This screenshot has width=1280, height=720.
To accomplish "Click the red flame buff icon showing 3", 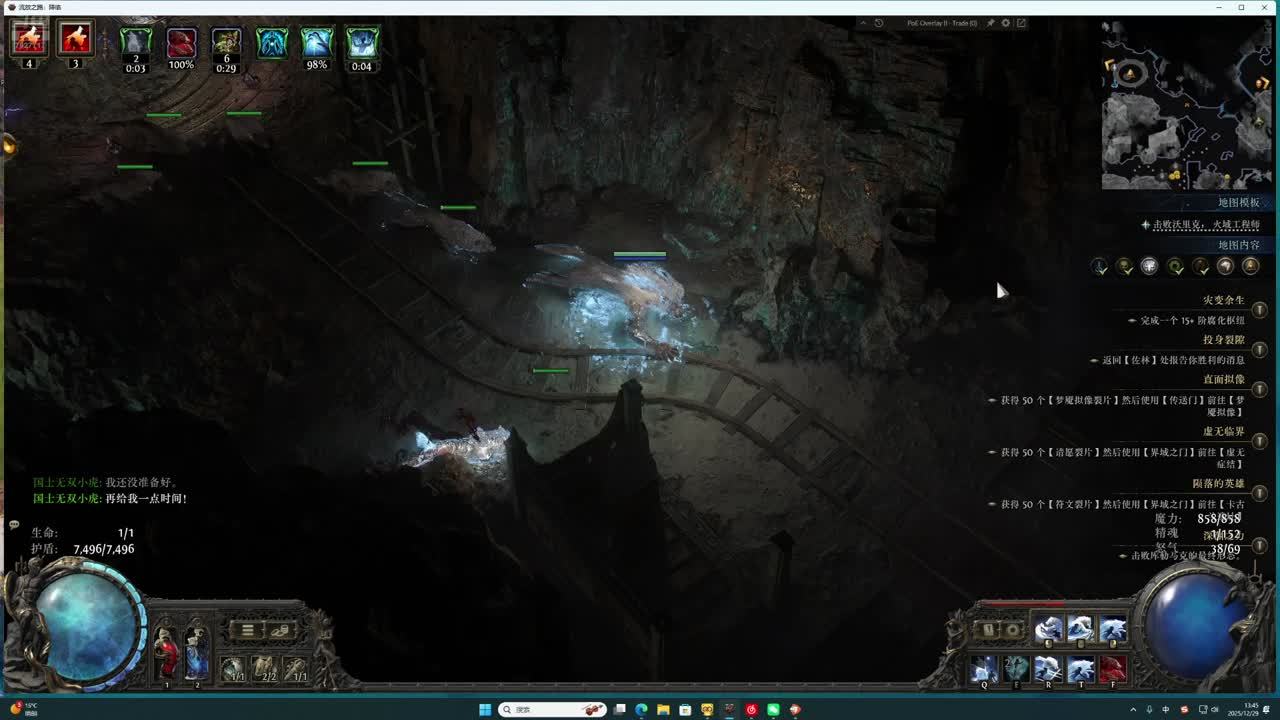I will (75, 39).
